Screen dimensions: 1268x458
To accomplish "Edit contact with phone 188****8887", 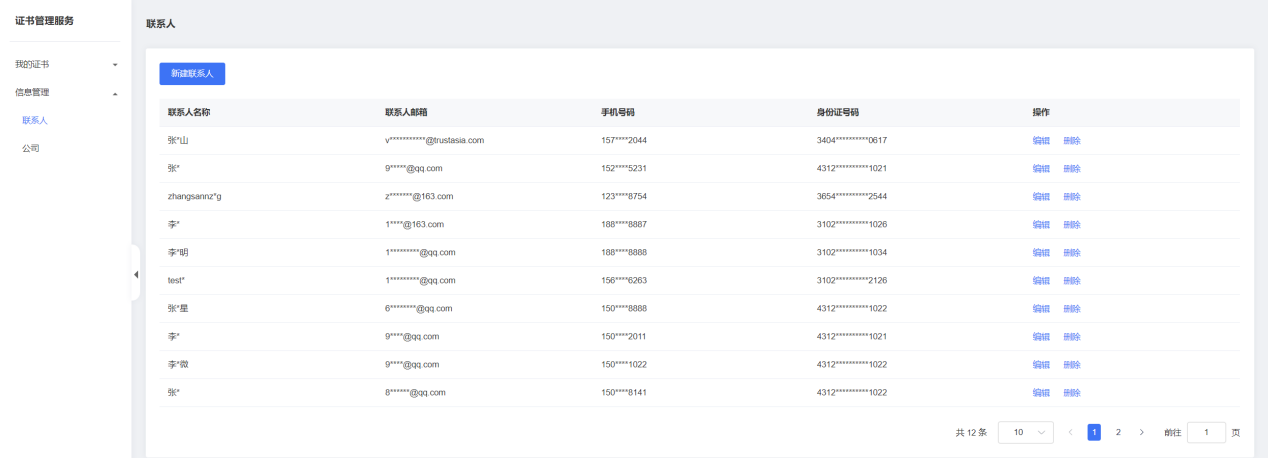I will 1041,224.
